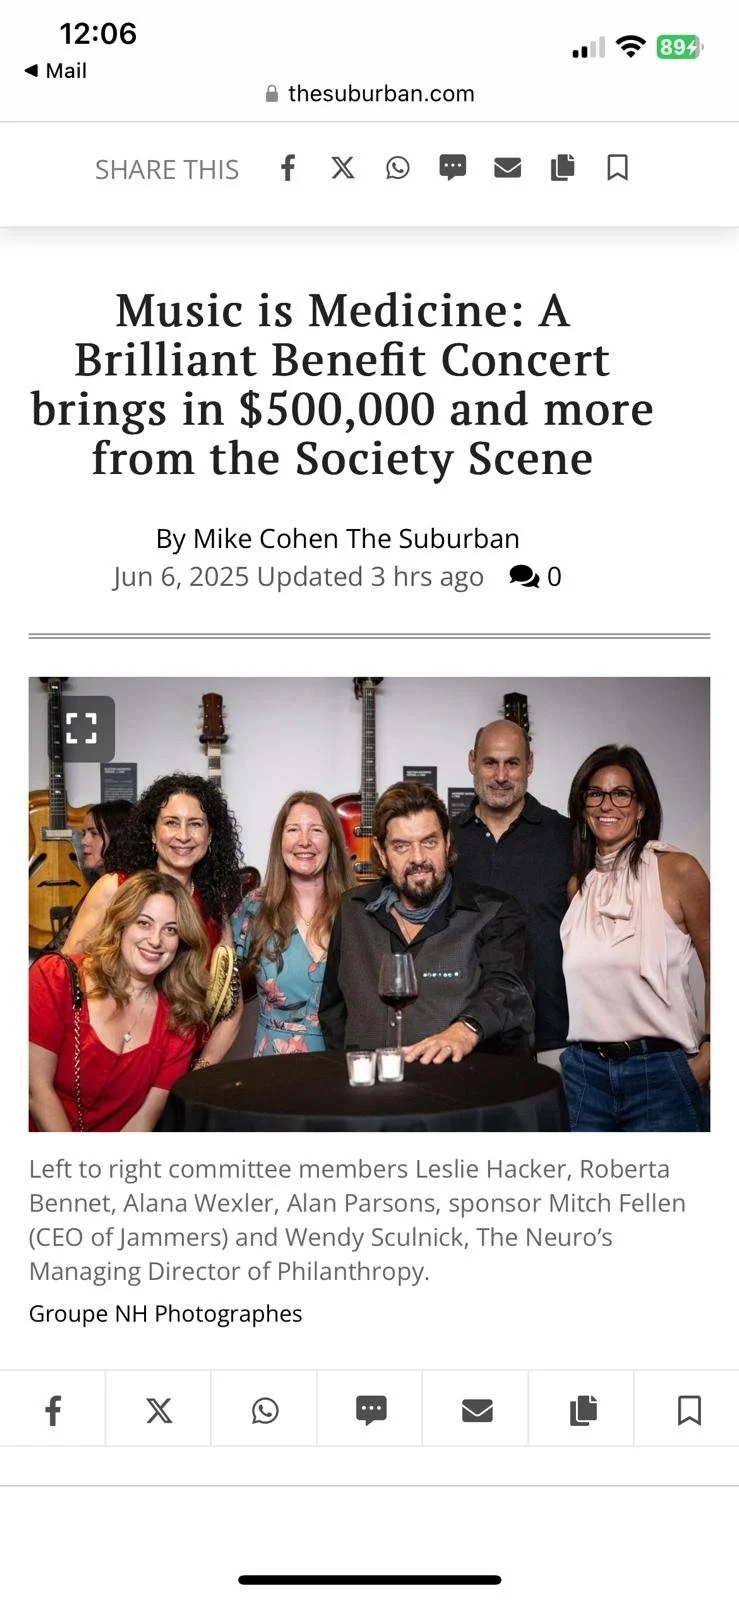Screen dimensions: 739x1600
Task: Tap the SMS message icon in top bar
Action: [x=453, y=168]
